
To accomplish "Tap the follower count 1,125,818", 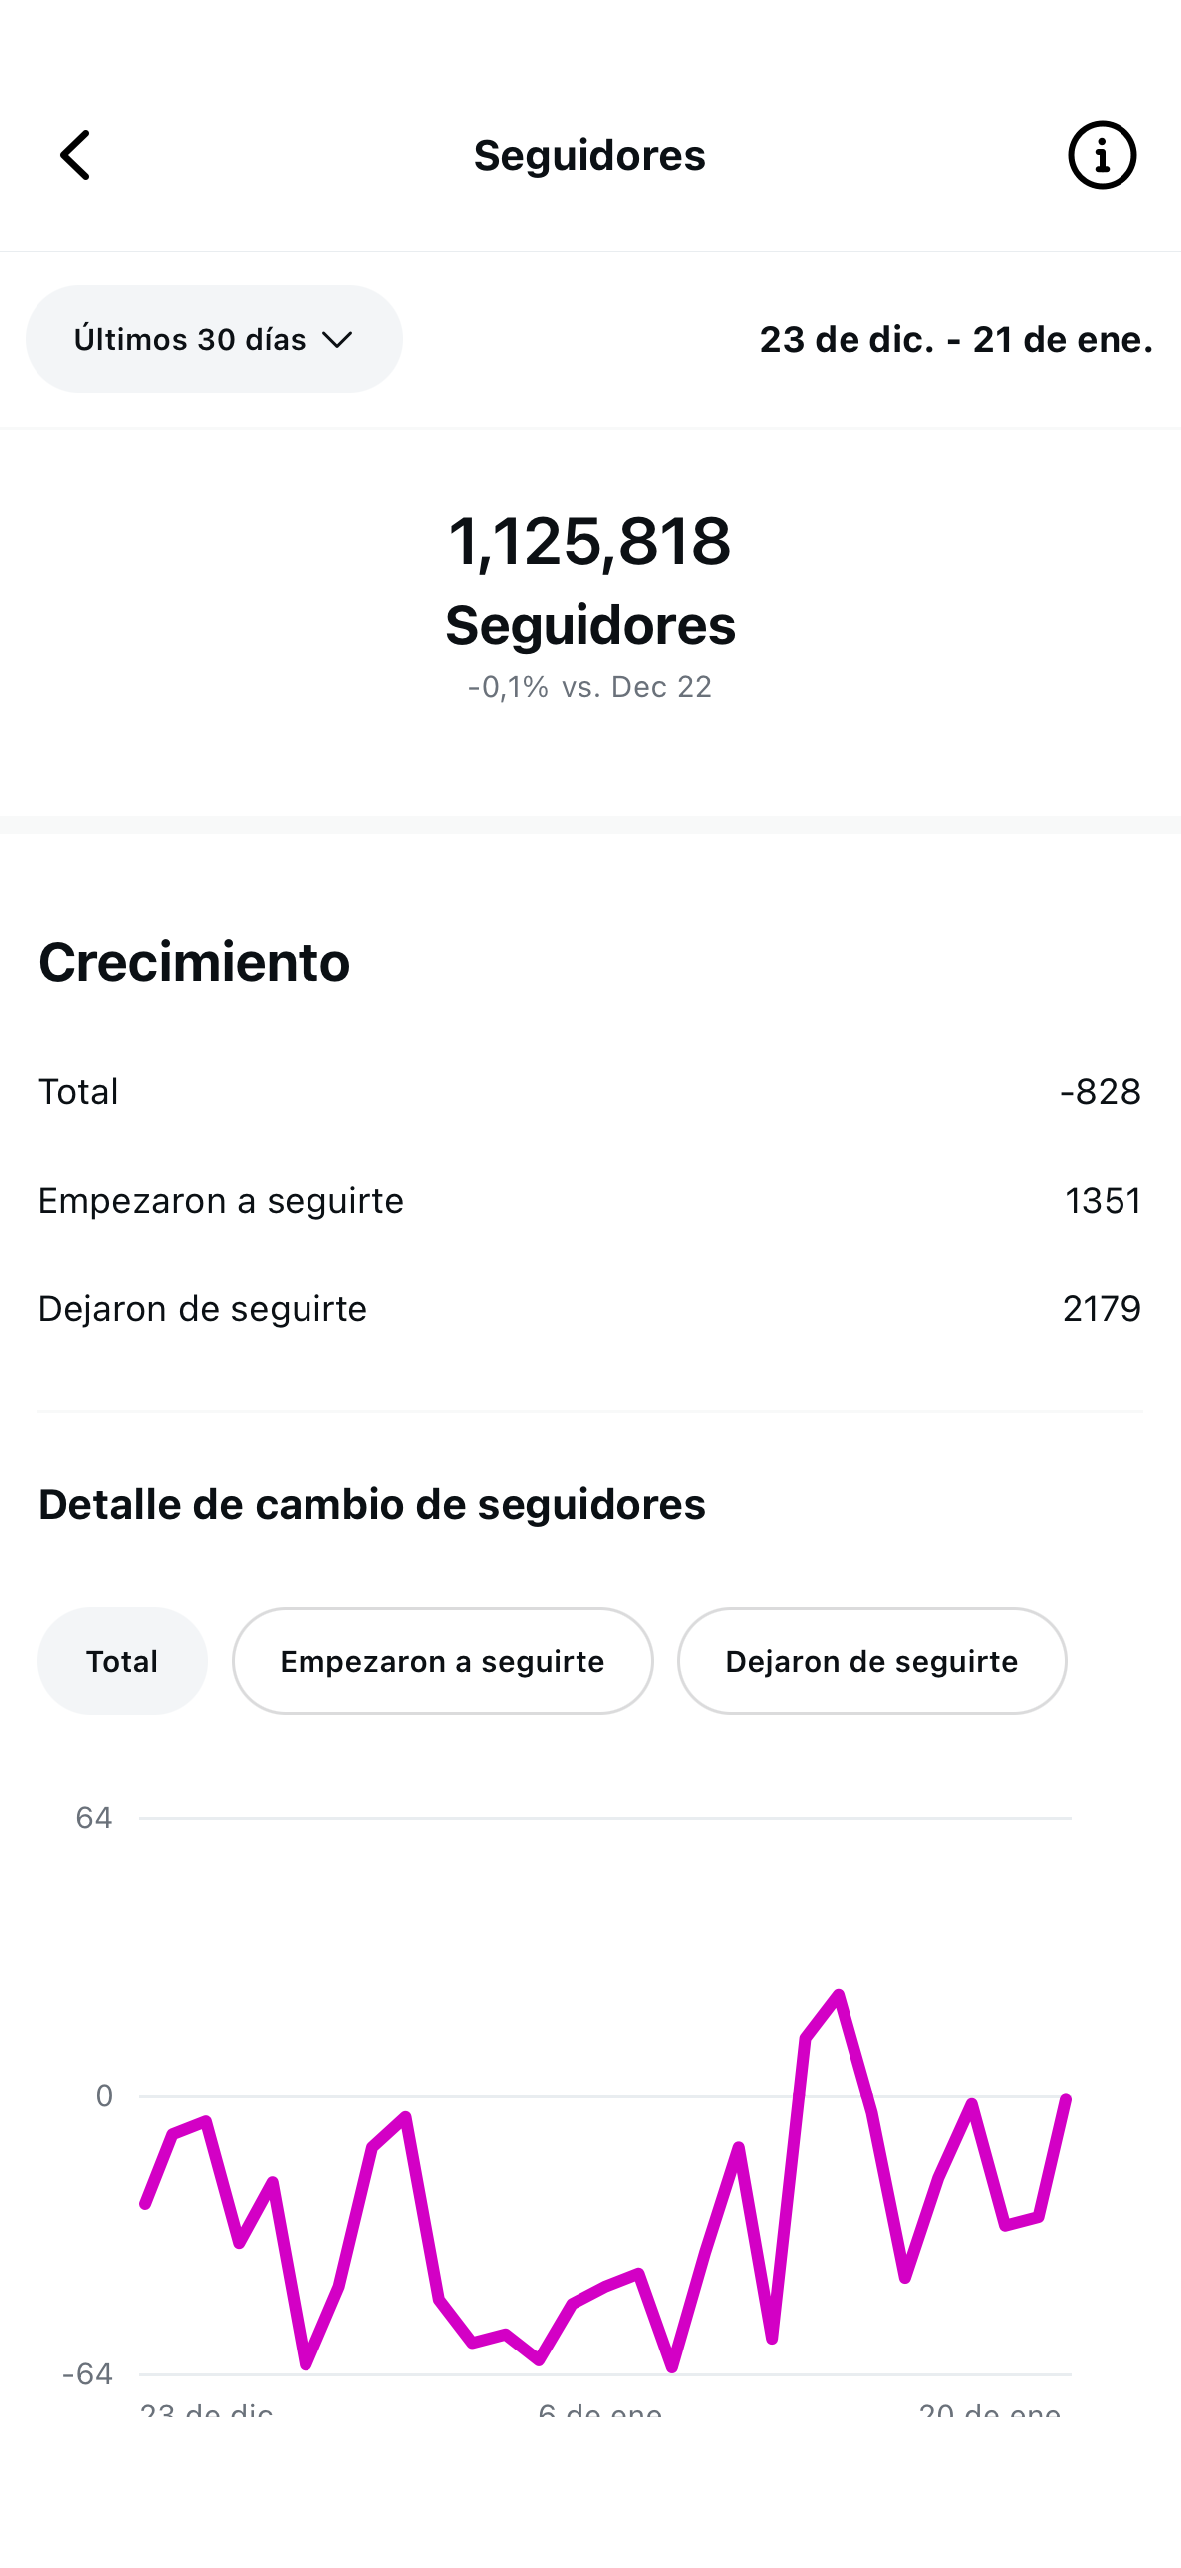I will (x=590, y=541).
